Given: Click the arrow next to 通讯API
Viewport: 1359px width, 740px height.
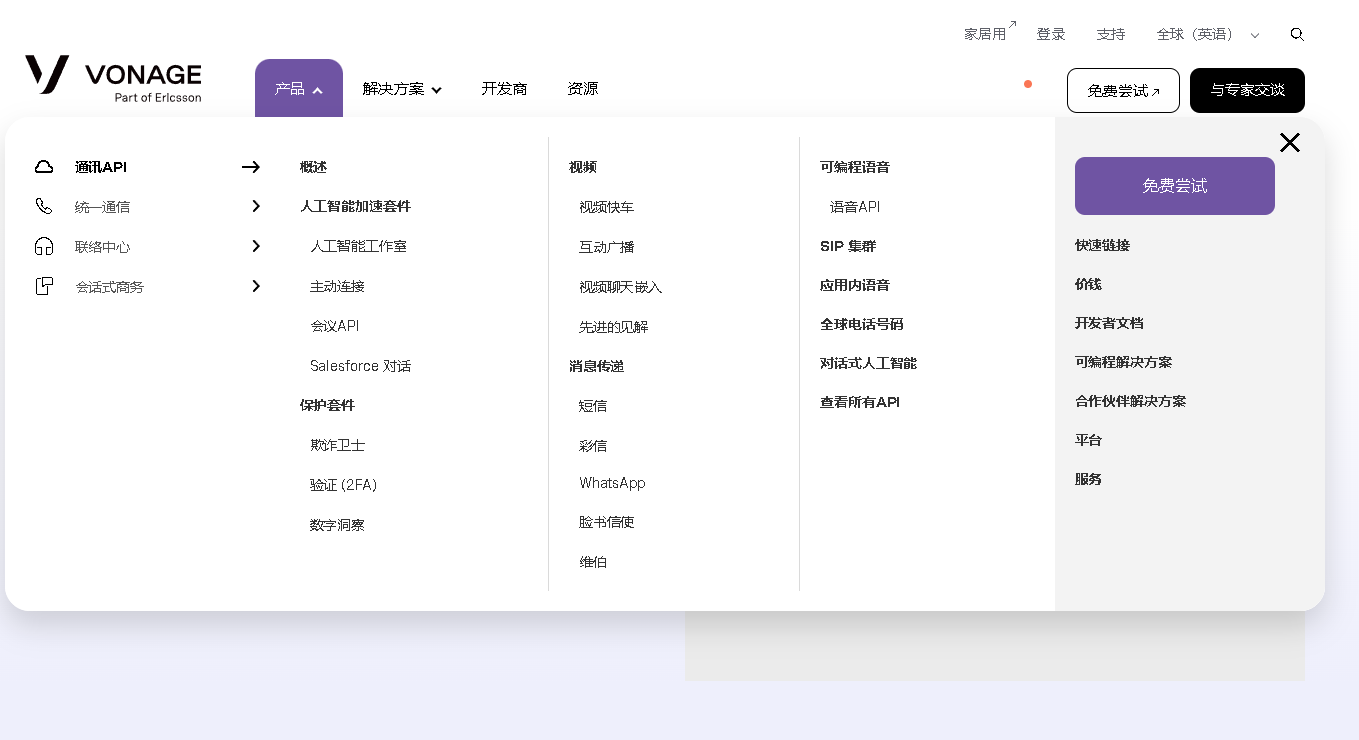Looking at the screenshot, I should (251, 167).
